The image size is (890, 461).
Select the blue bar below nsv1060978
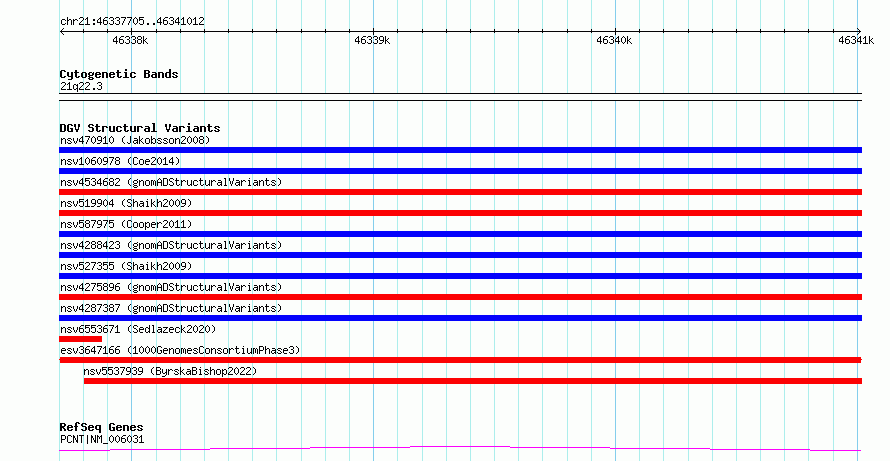[460, 171]
